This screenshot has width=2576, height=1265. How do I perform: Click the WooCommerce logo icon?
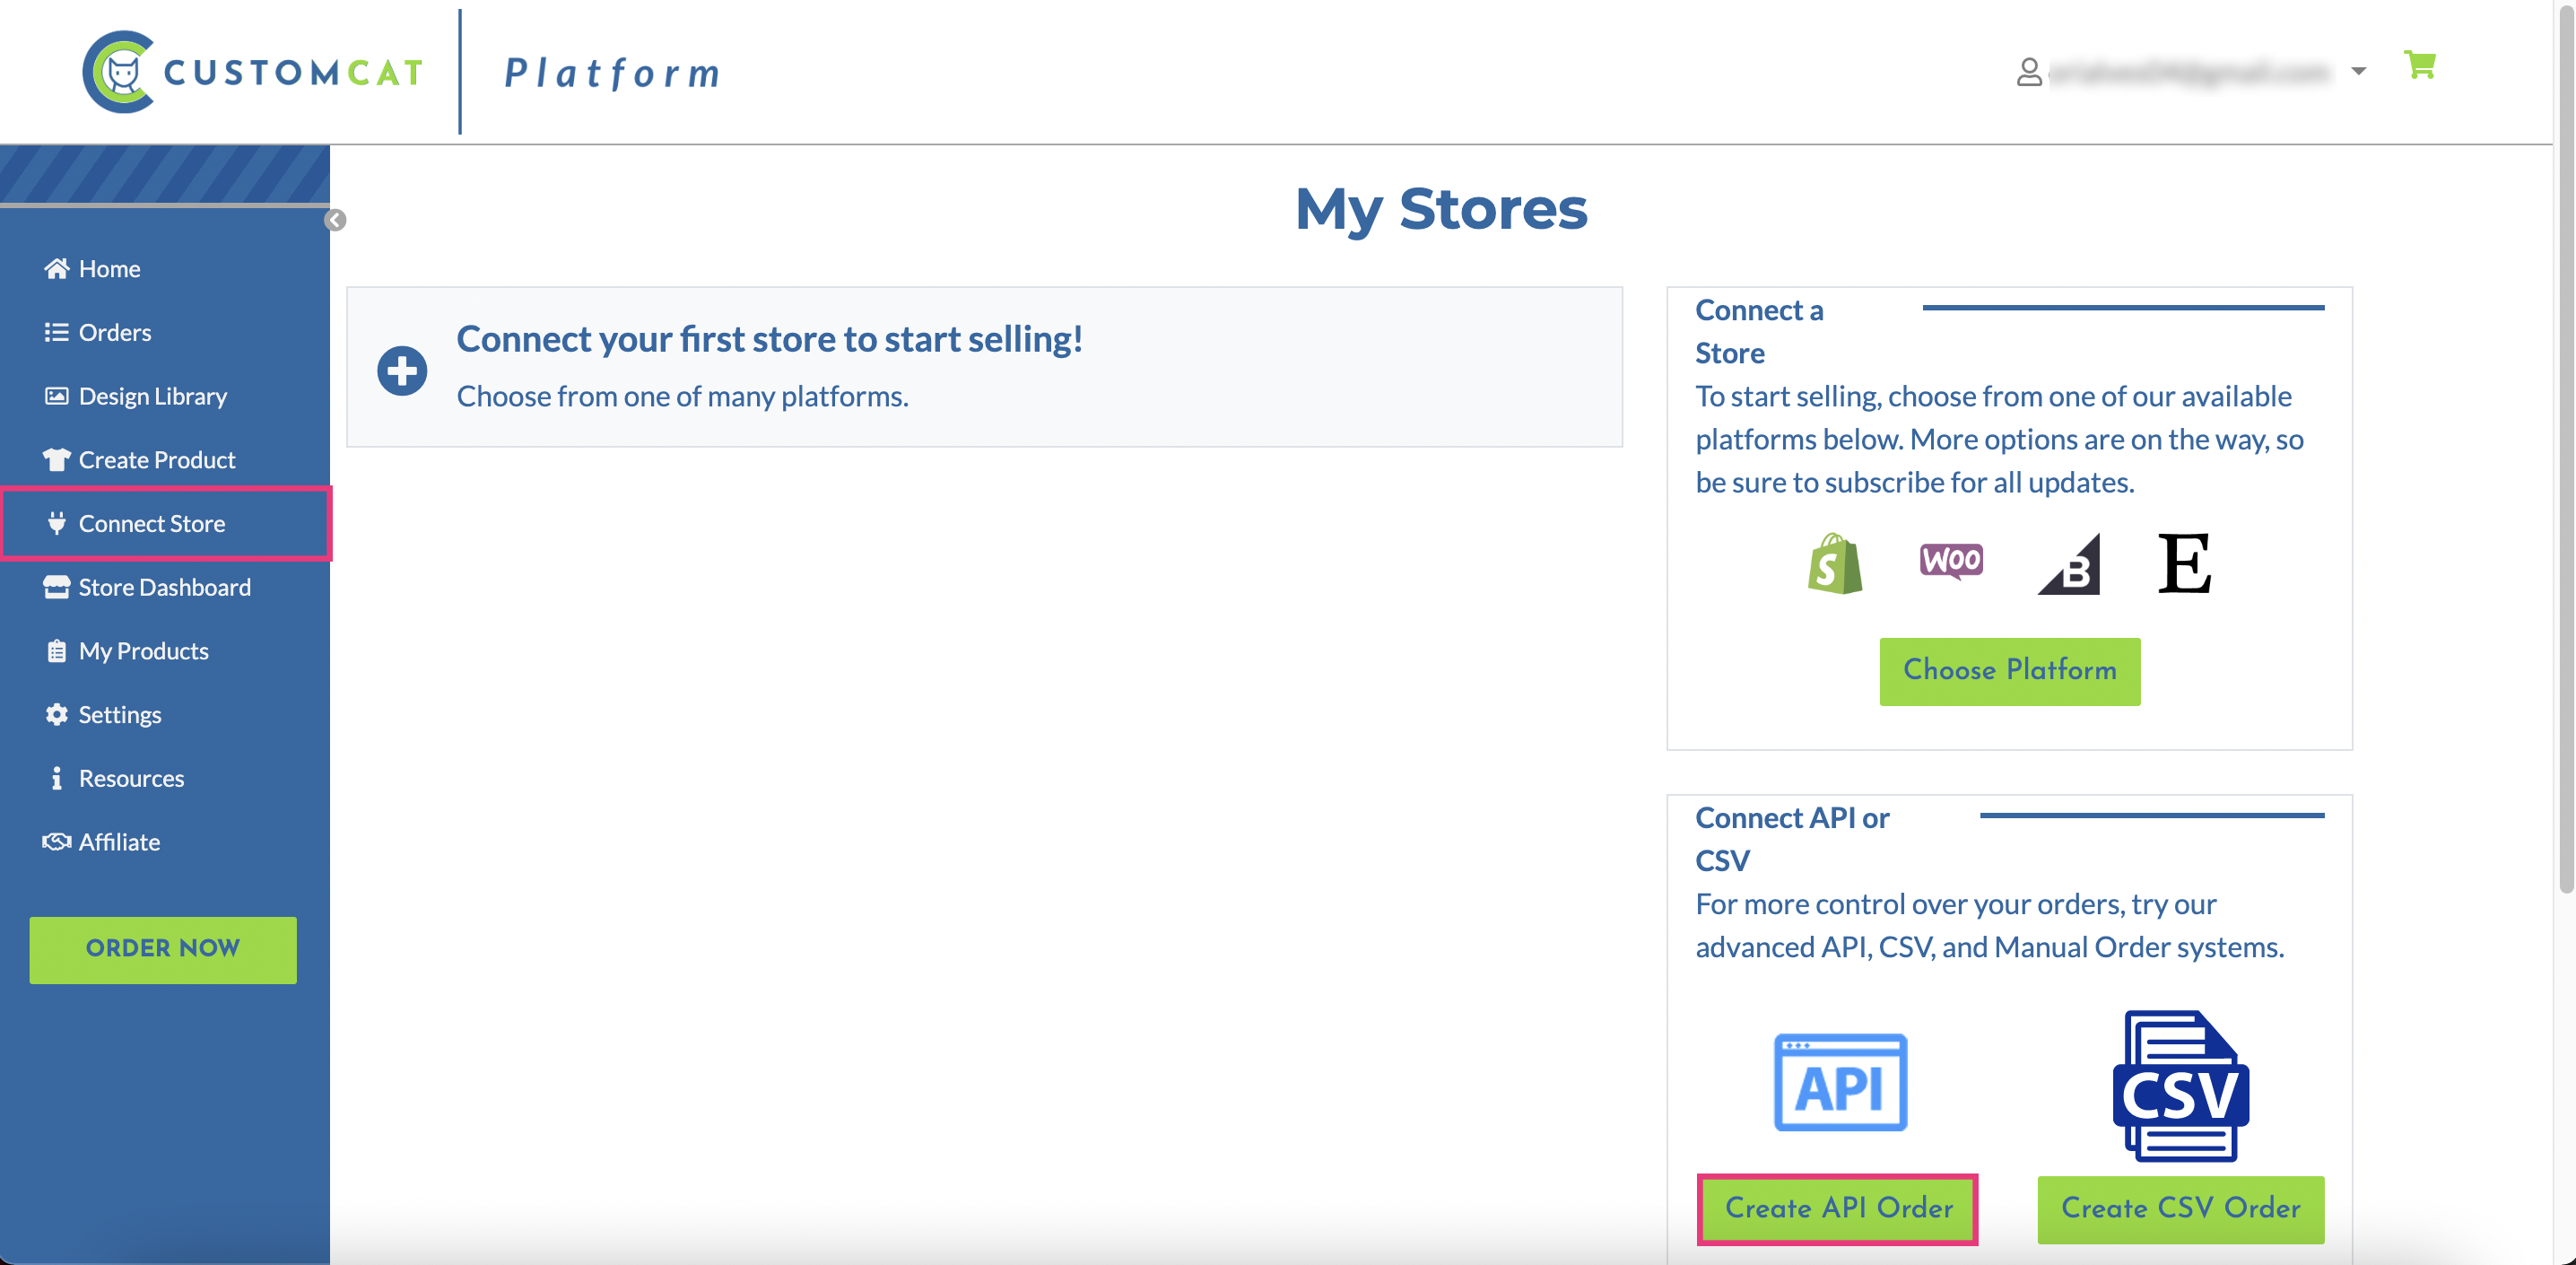click(1950, 561)
